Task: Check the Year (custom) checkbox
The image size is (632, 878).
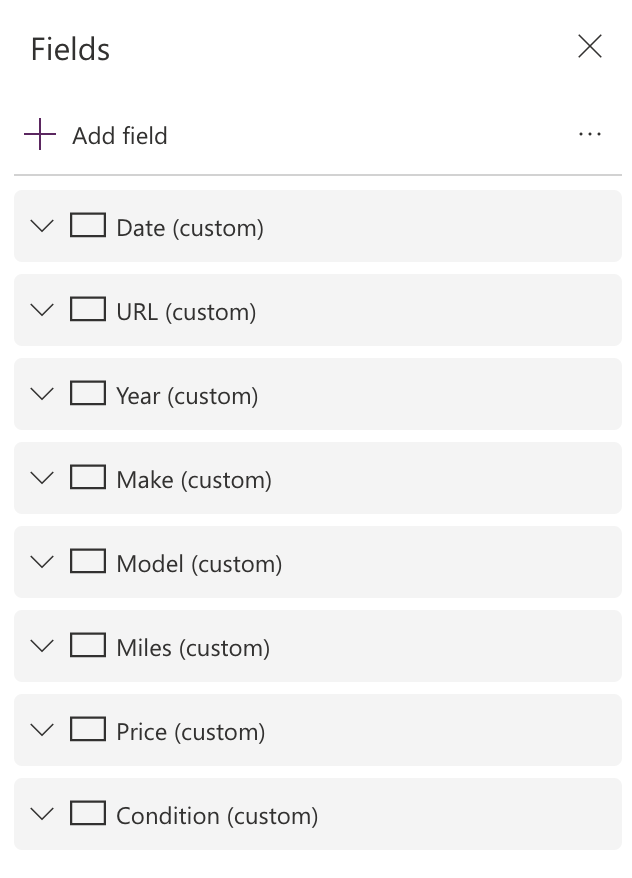Action: 88,393
